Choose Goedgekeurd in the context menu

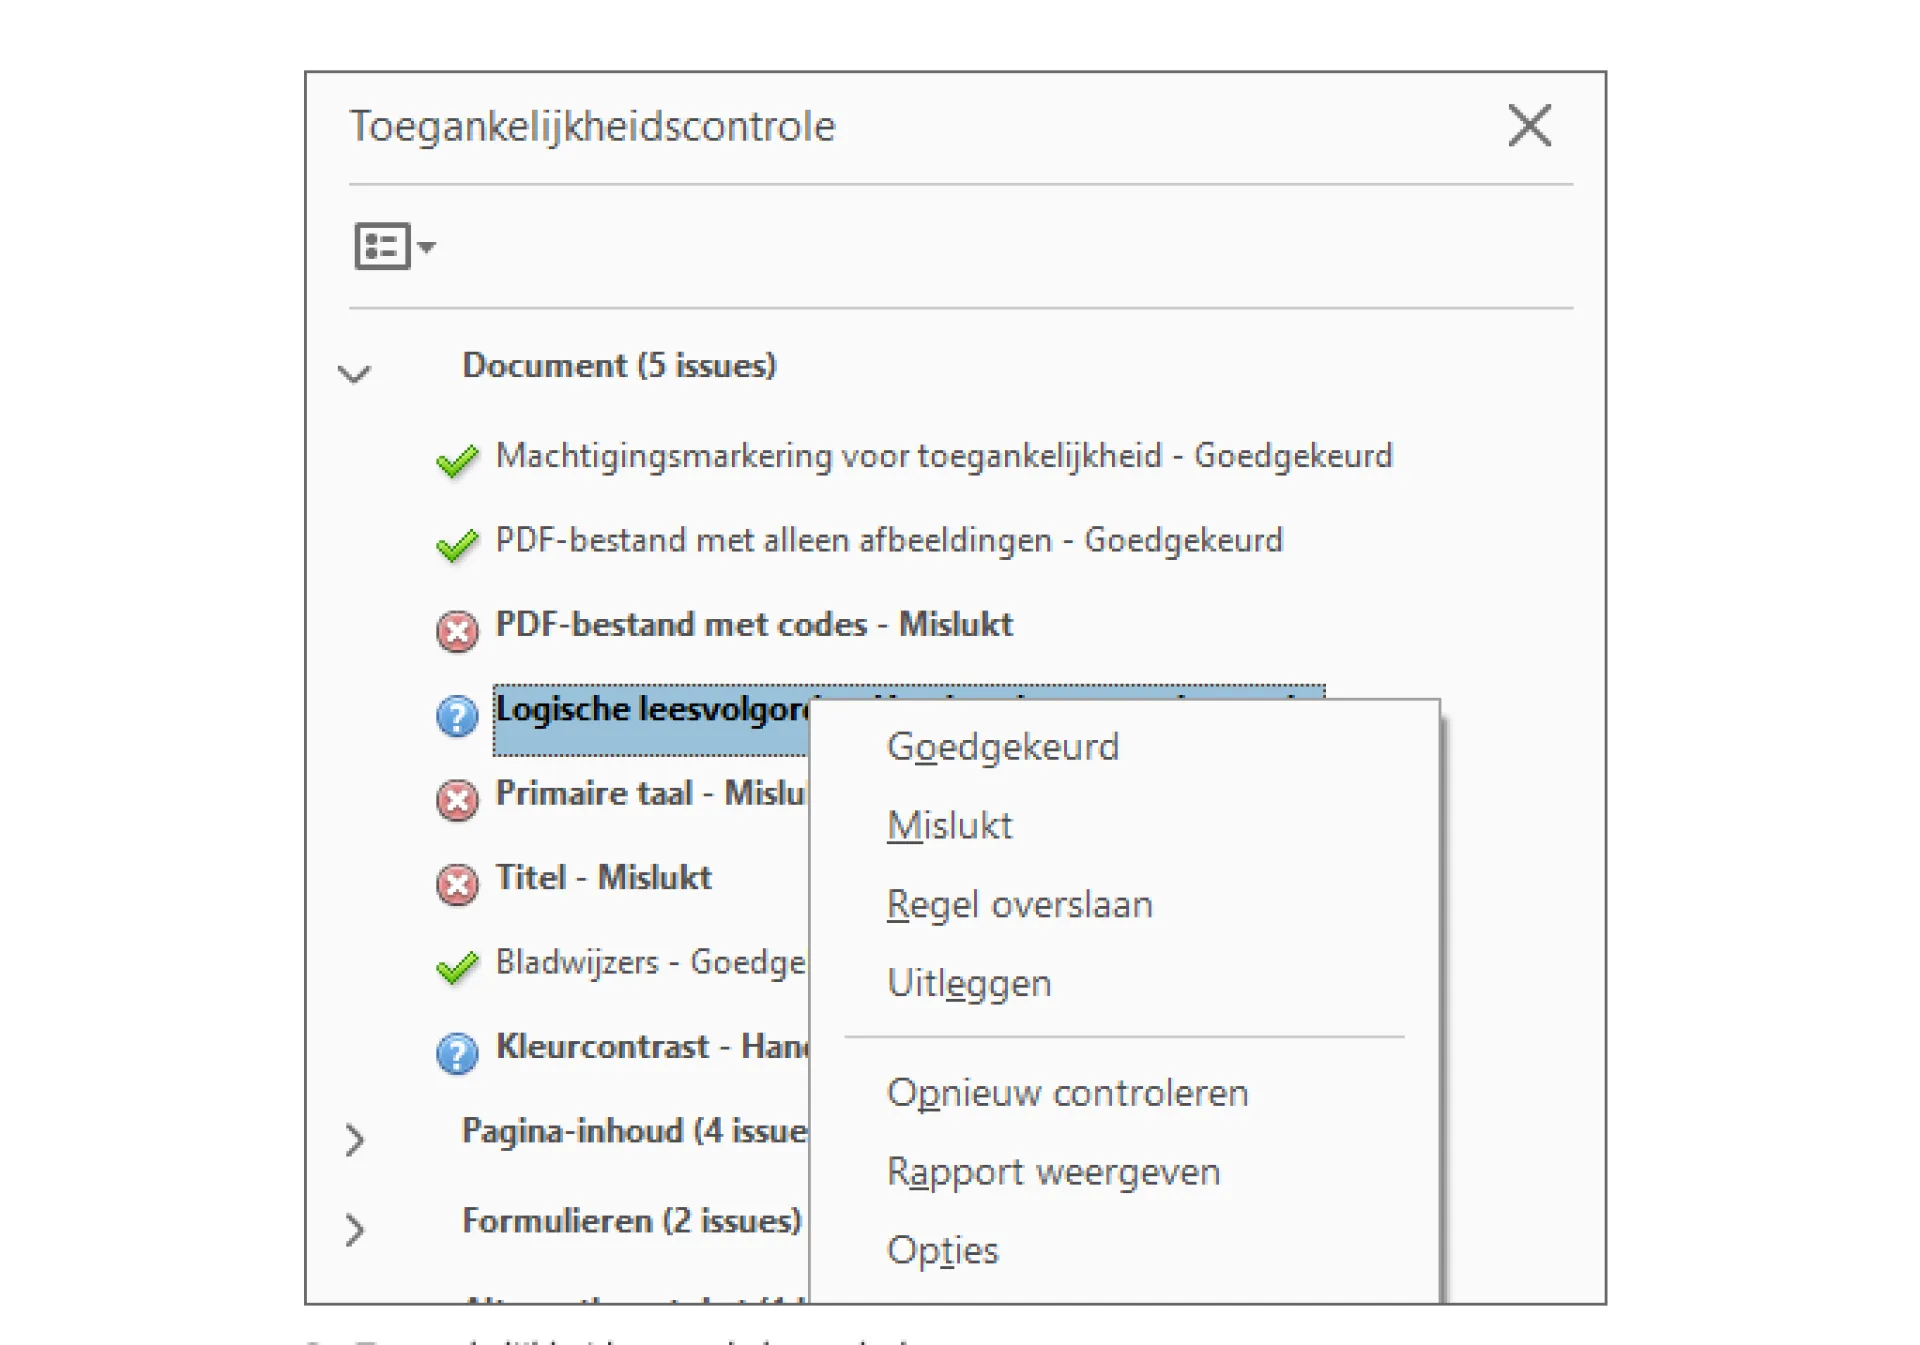tap(1003, 747)
